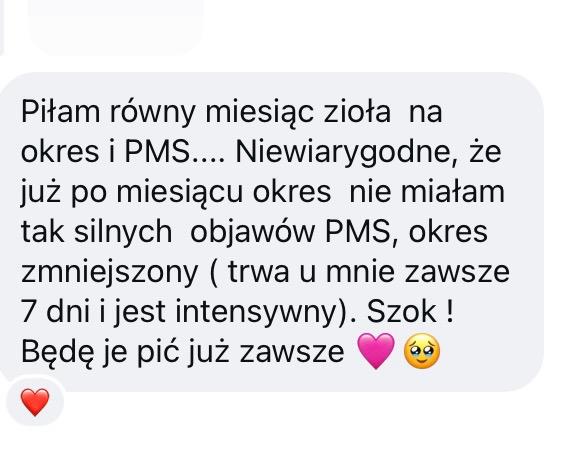Click the word "miesiącu" in third line
The width and height of the screenshot is (563, 455).
pos(180,192)
